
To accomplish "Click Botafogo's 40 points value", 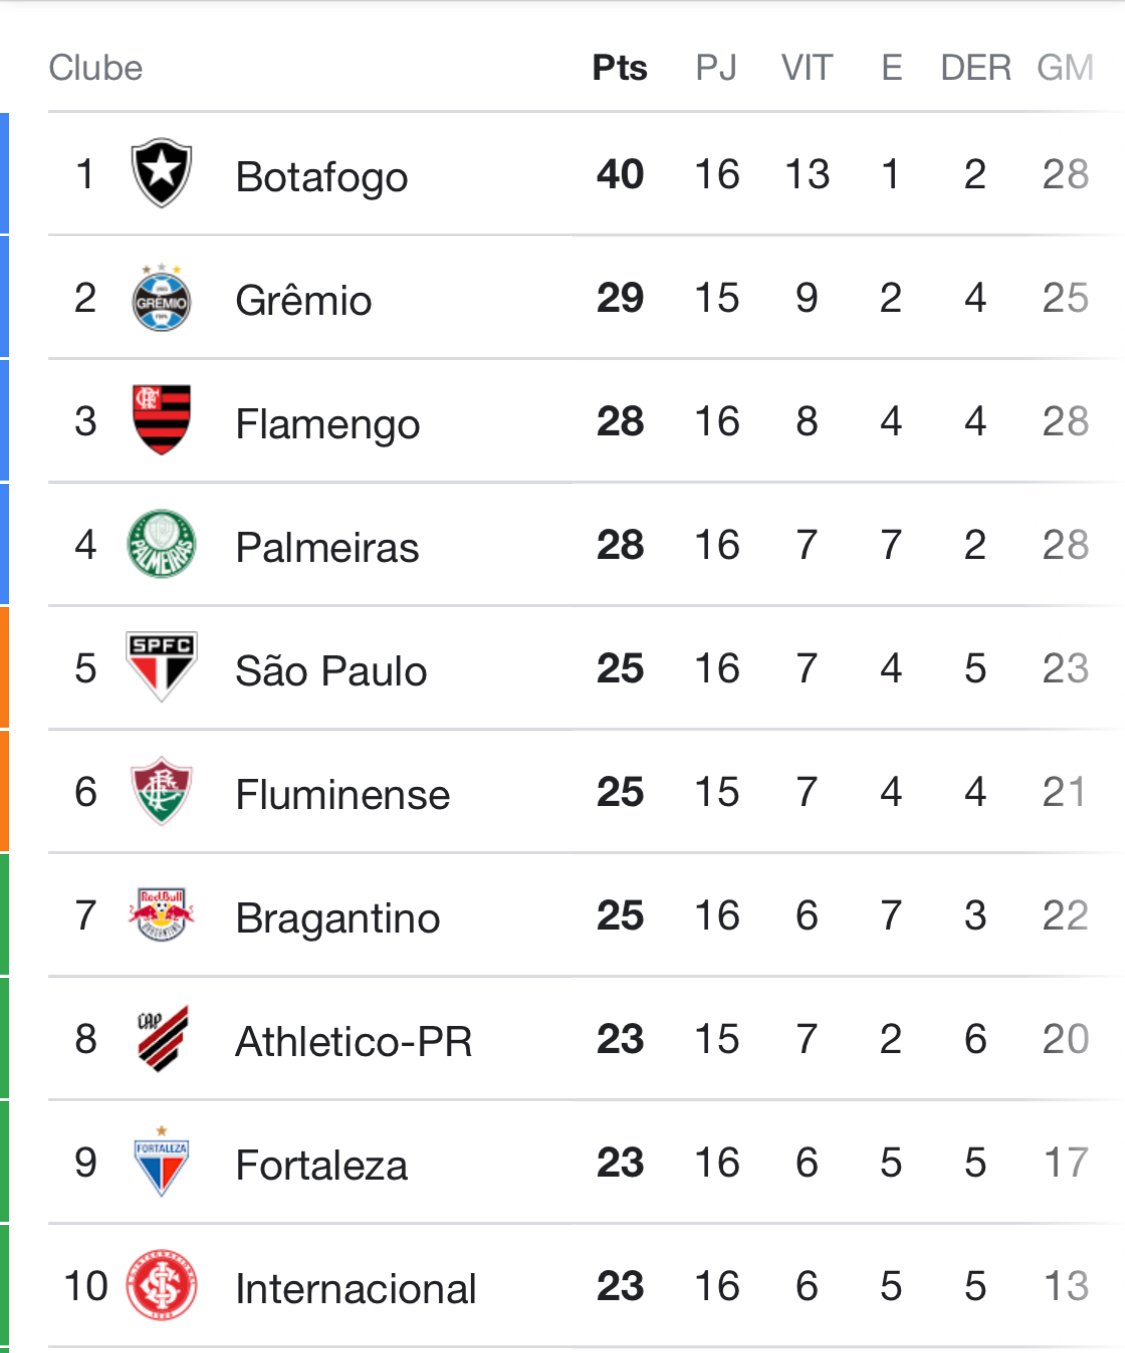I will tap(620, 174).
